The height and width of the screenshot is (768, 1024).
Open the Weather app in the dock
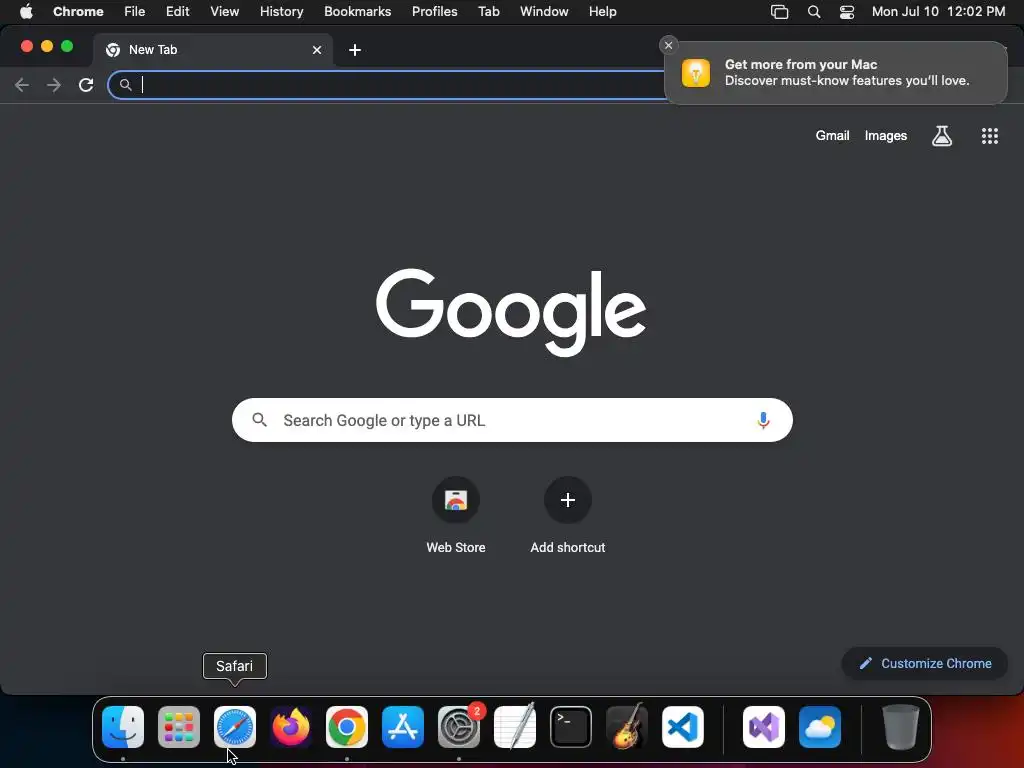(820, 727)
